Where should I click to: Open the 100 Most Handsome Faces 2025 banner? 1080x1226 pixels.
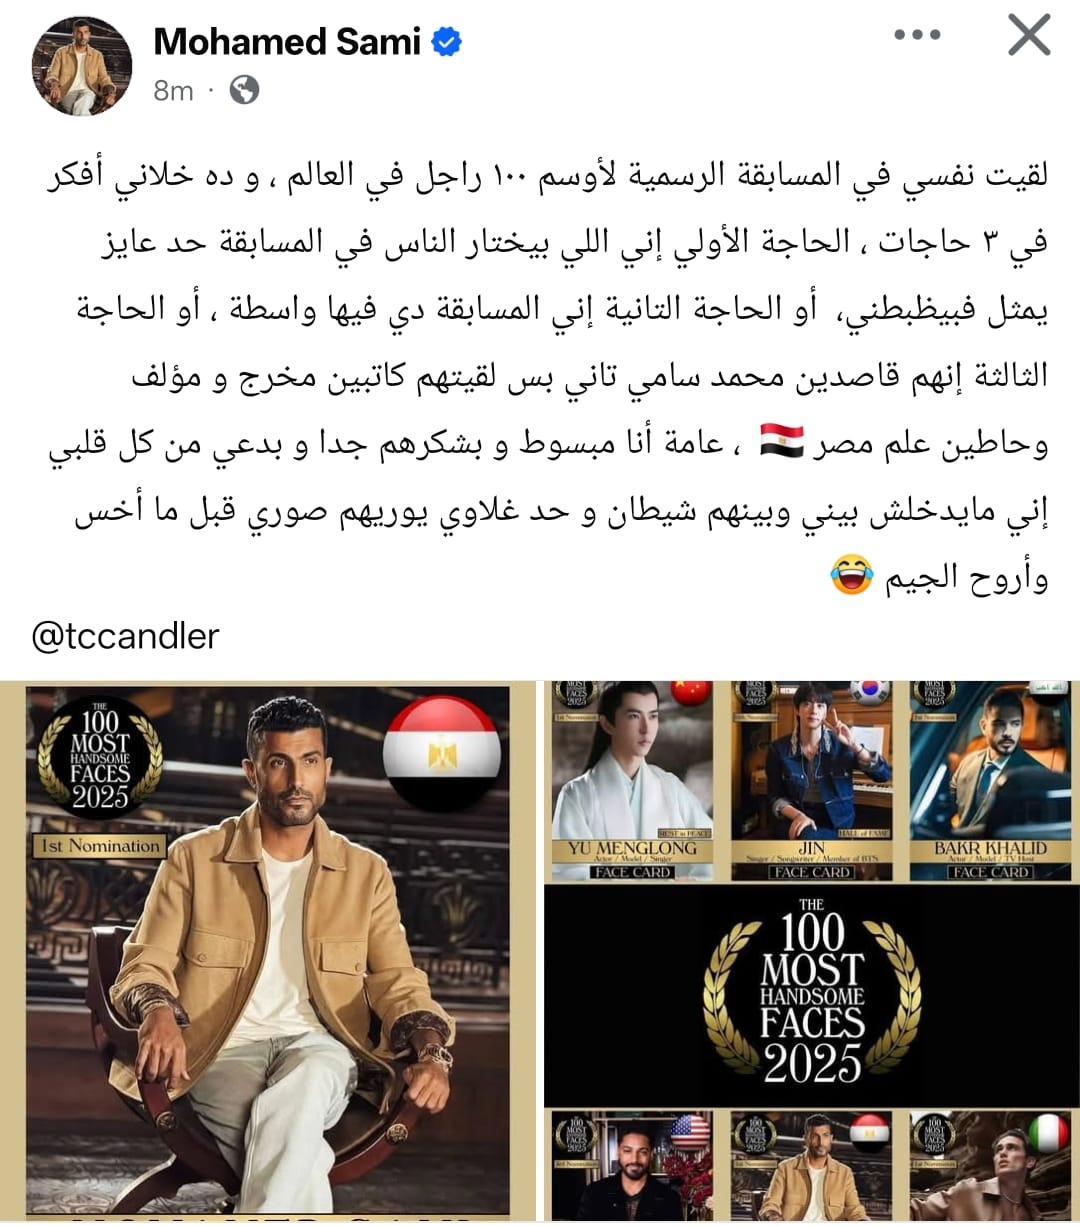[811, 995]
